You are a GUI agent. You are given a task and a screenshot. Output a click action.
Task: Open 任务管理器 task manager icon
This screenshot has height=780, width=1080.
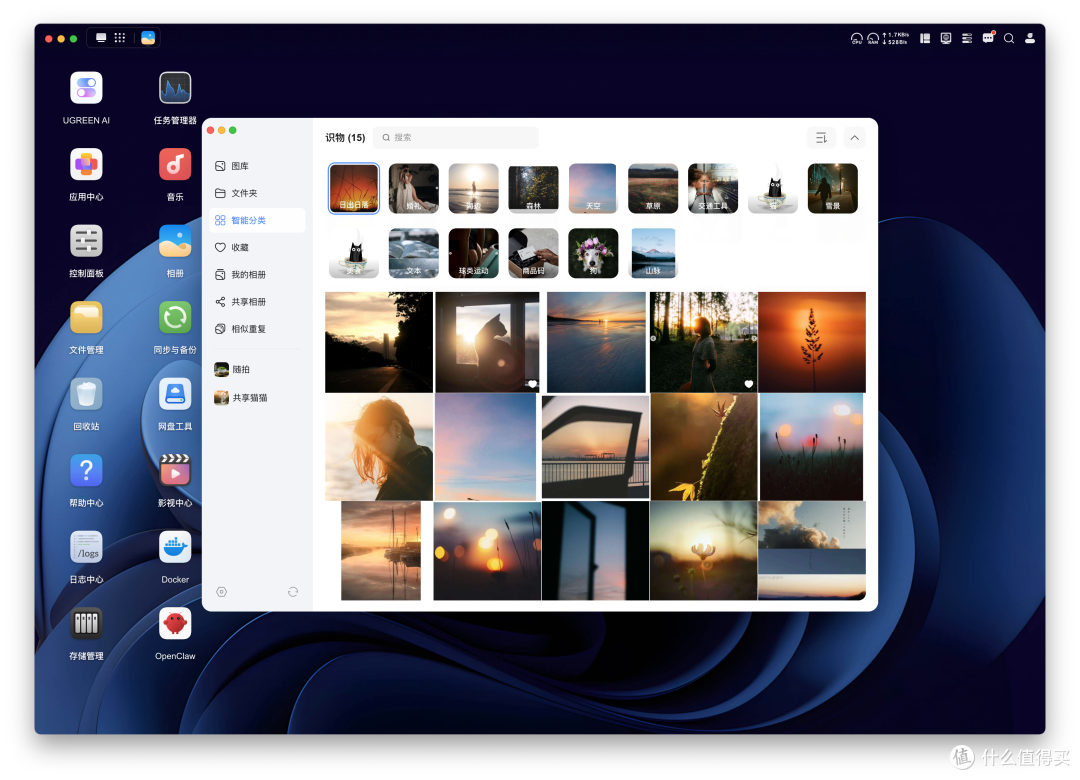click(175, 88)
